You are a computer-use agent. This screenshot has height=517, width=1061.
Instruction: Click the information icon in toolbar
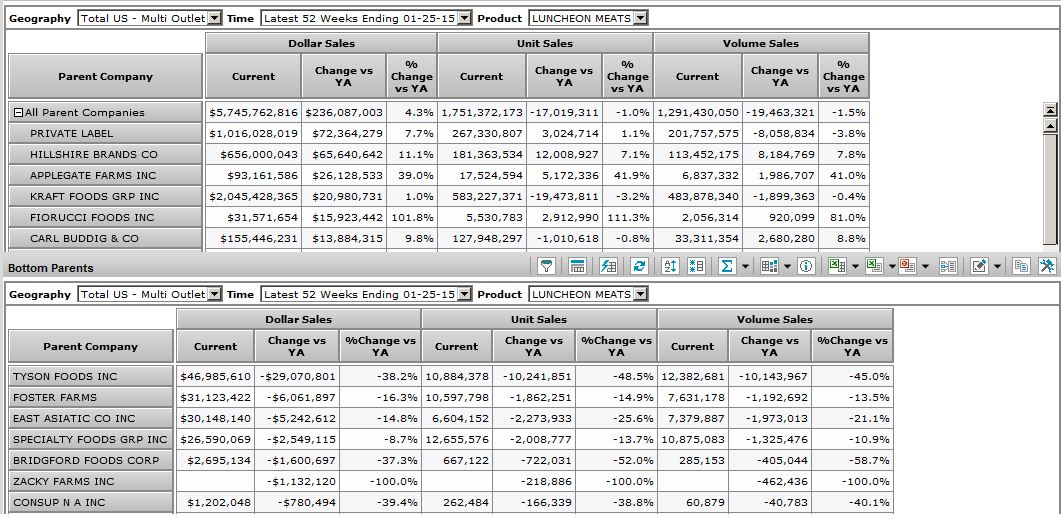coord(806,266)
